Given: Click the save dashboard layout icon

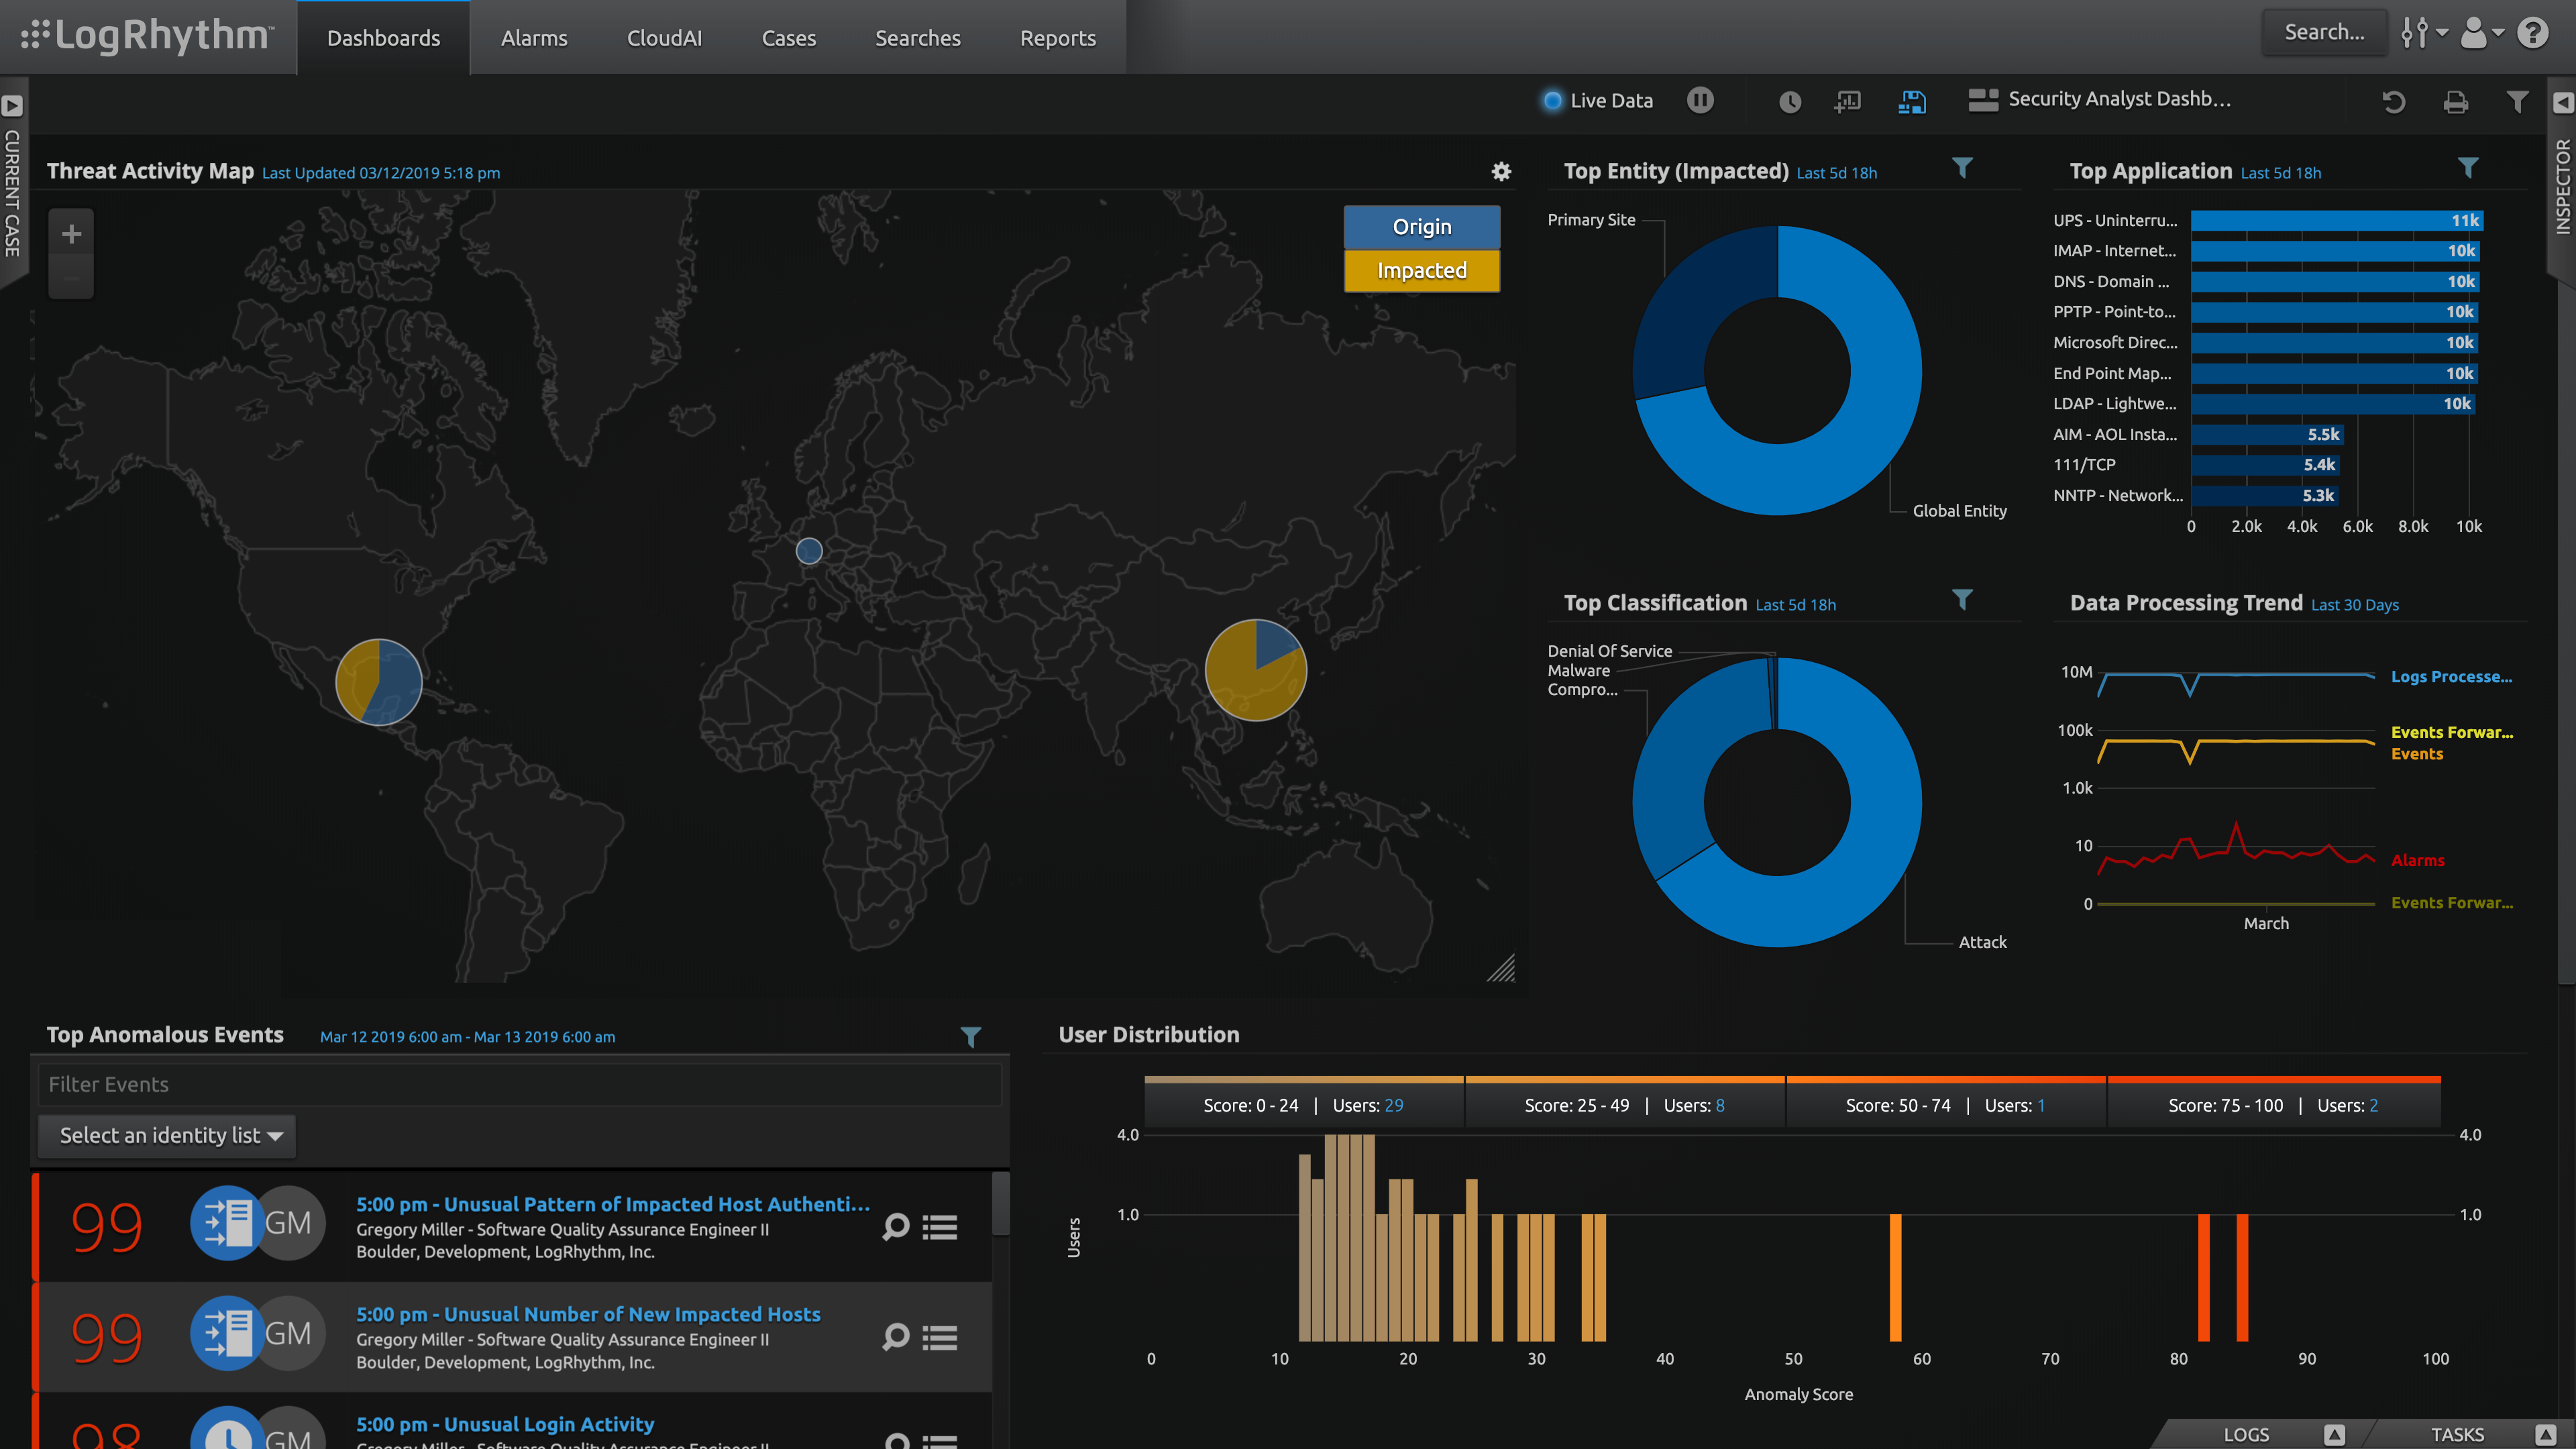Looking at the screenshot, I should pos(1912,102).
